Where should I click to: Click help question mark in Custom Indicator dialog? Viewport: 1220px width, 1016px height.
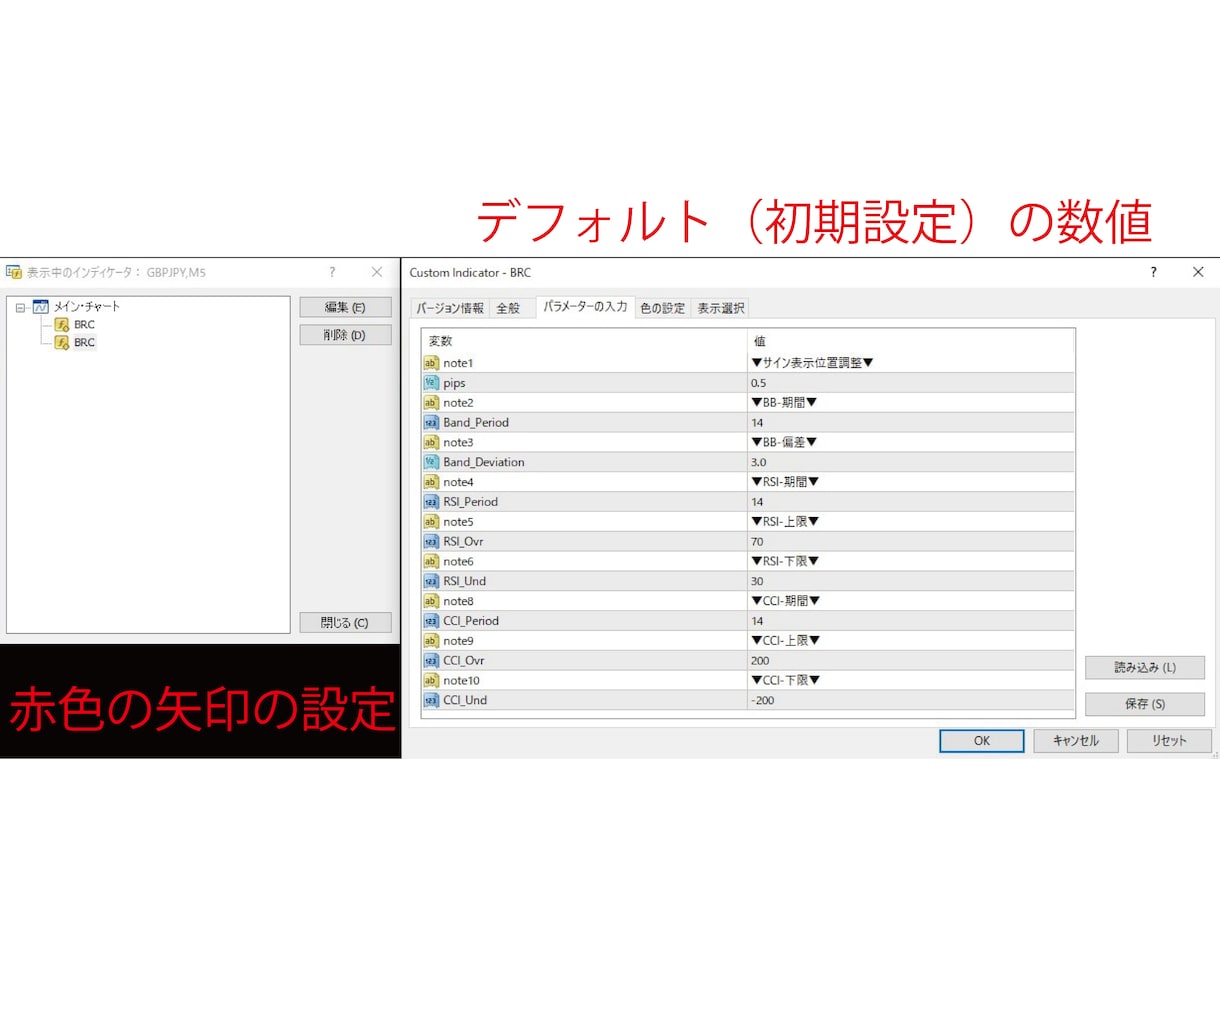point(1153,272)
